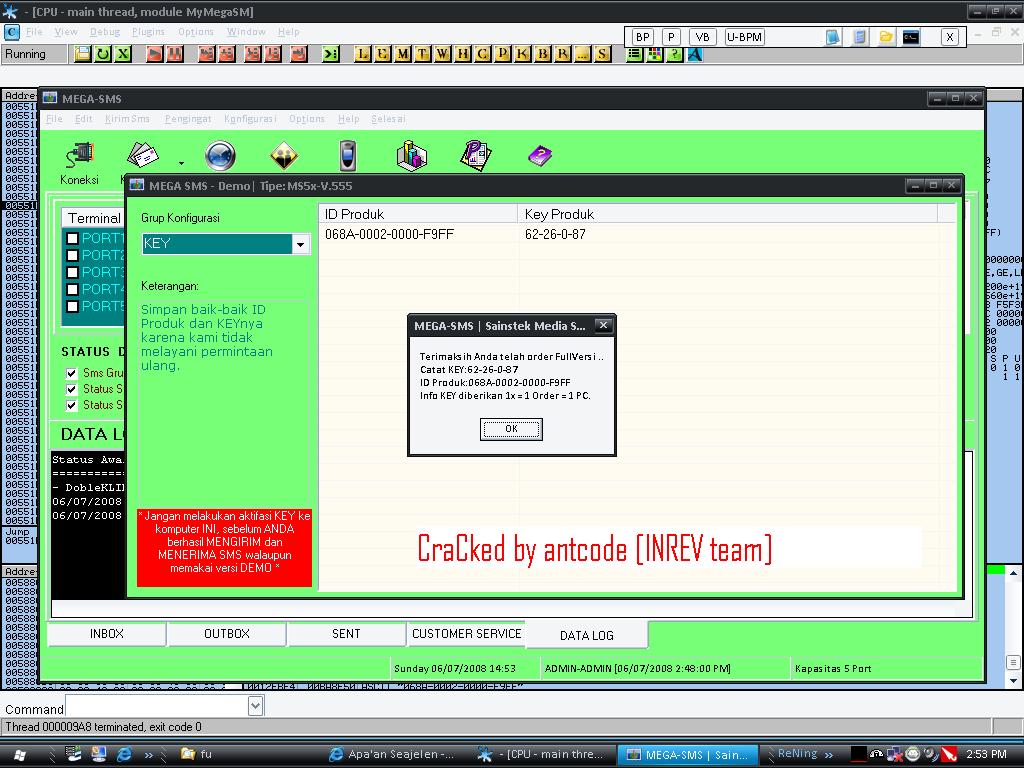Select the DATA LOG tab
This screenshot has height=768, width=1024.
[x=586, y=635]
